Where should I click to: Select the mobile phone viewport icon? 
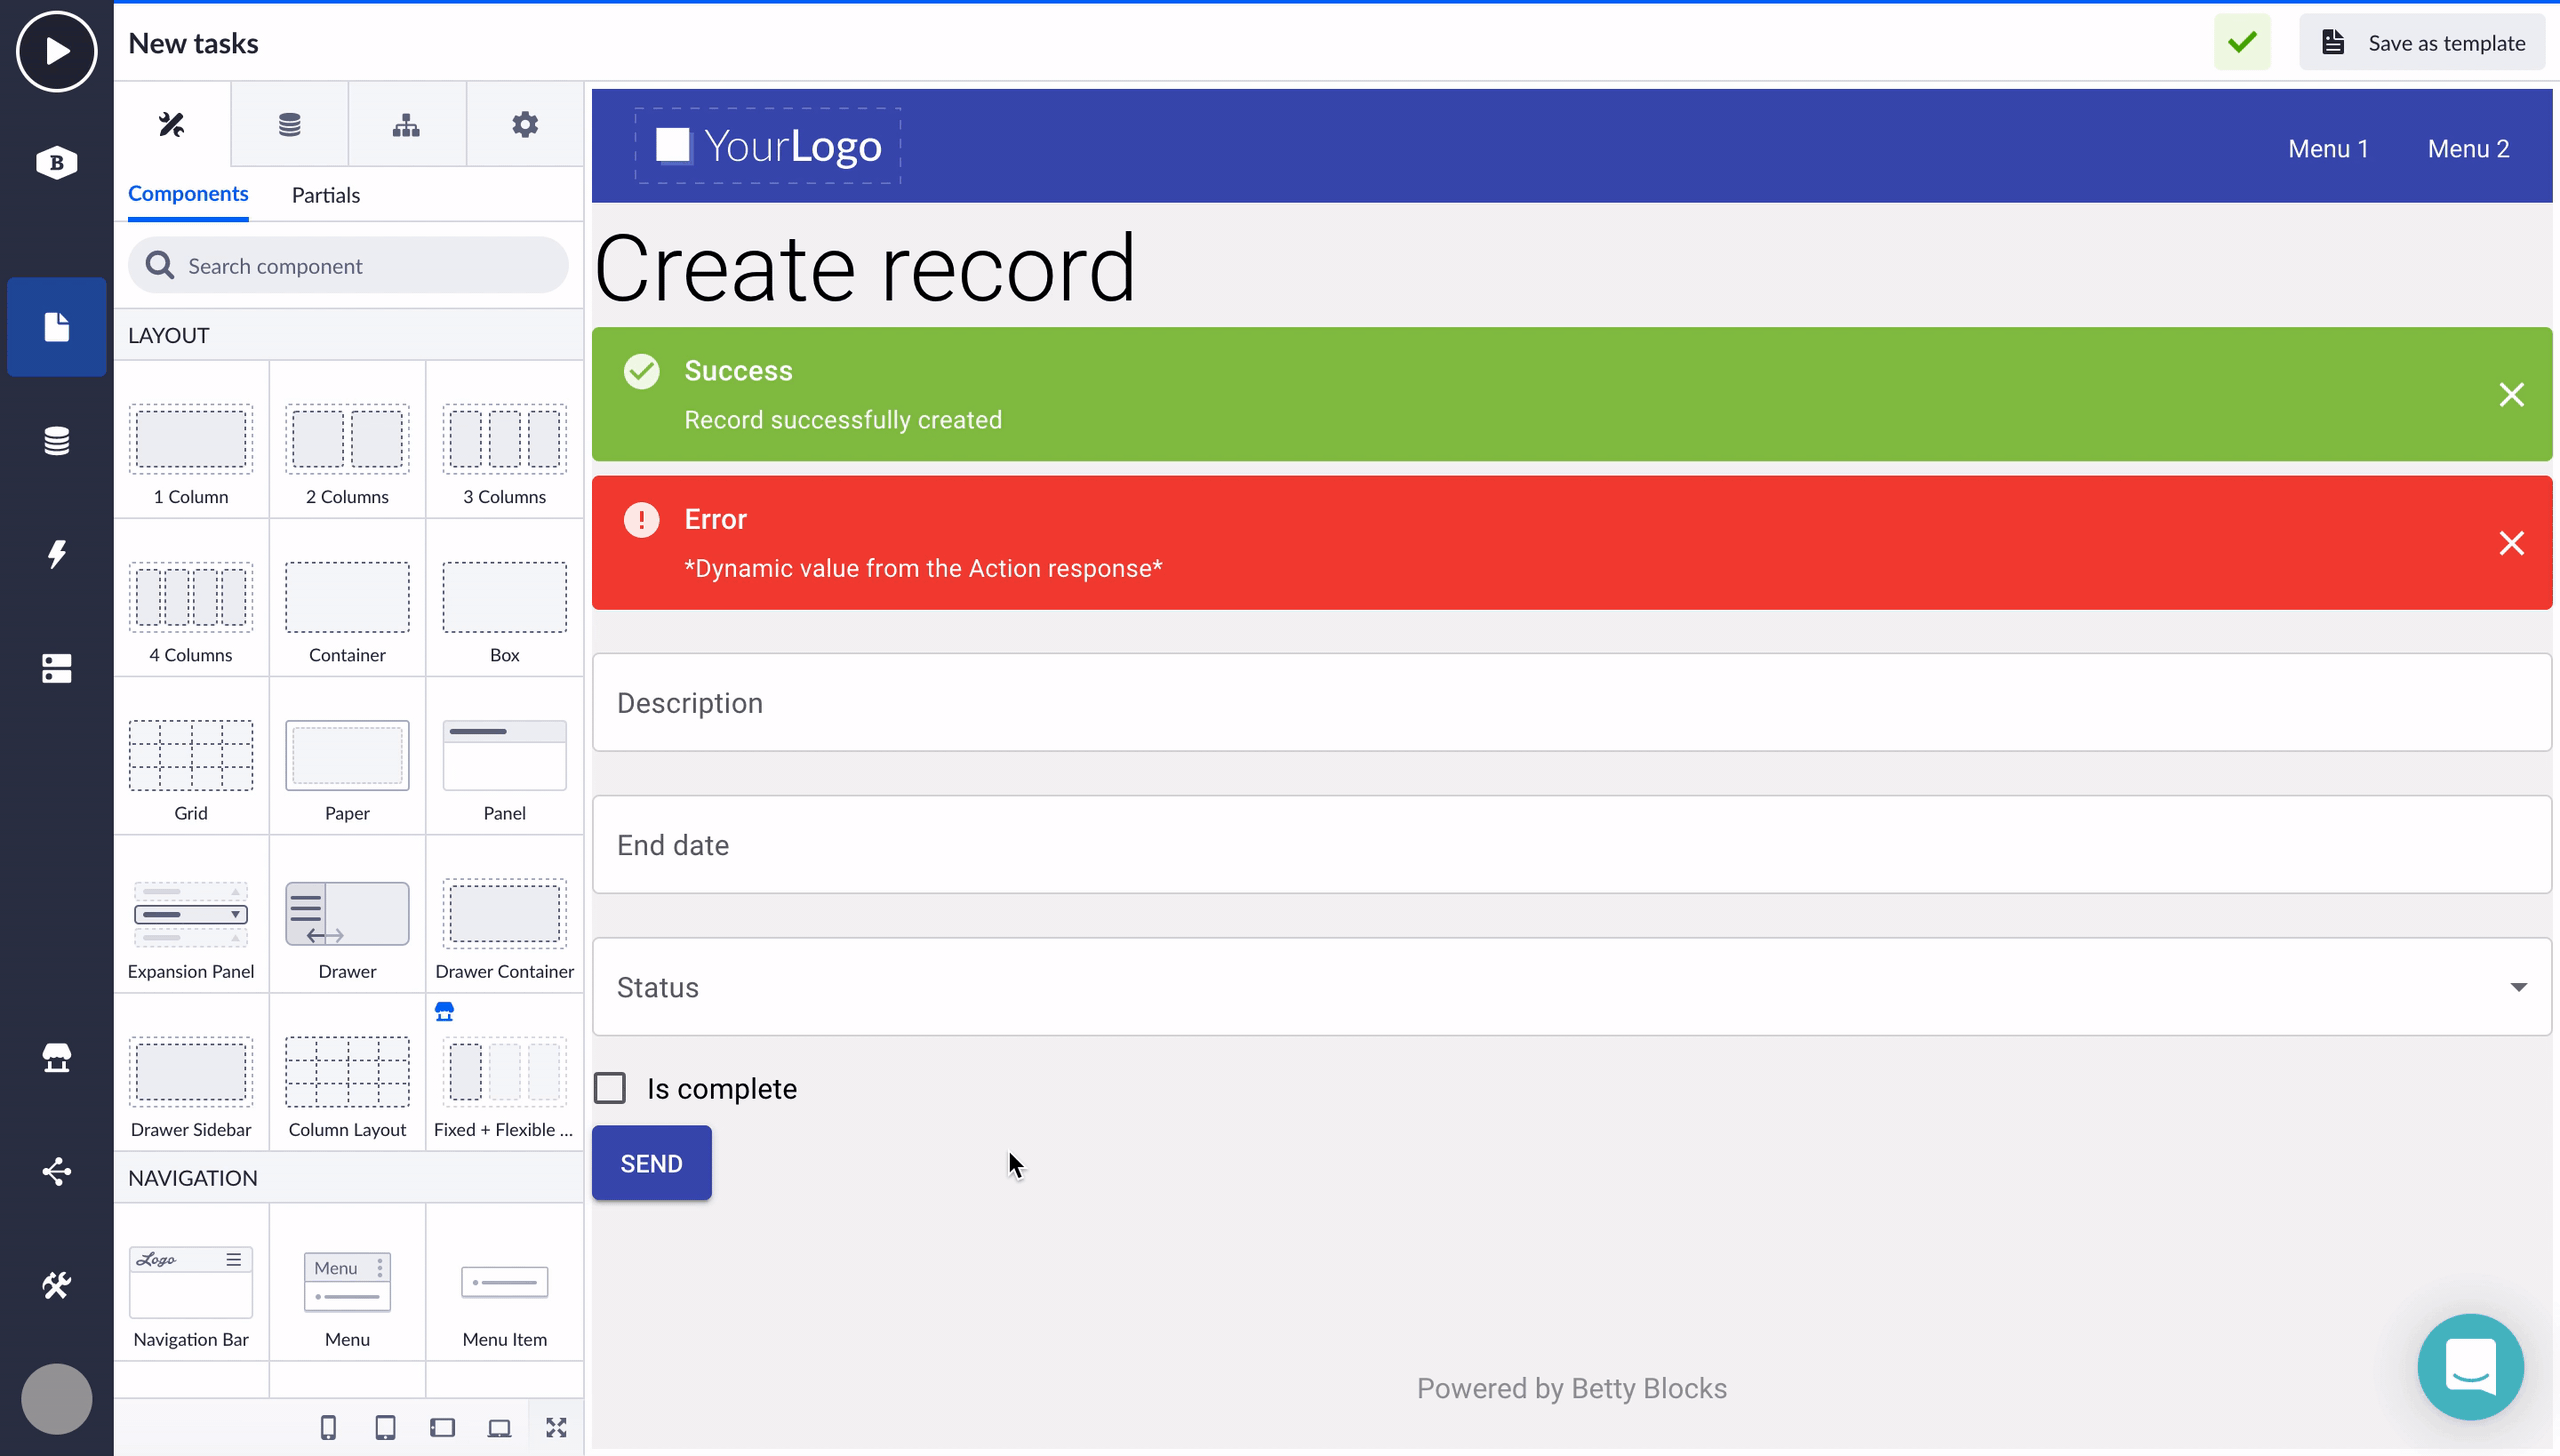[328, 1427]
